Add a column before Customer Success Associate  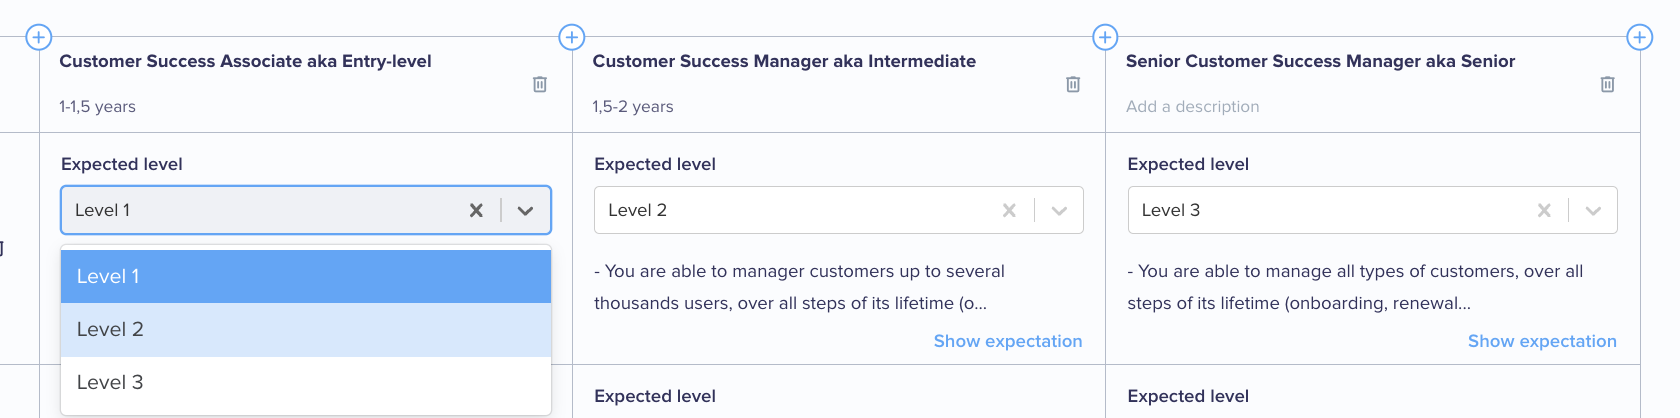[x=38, y=37]
